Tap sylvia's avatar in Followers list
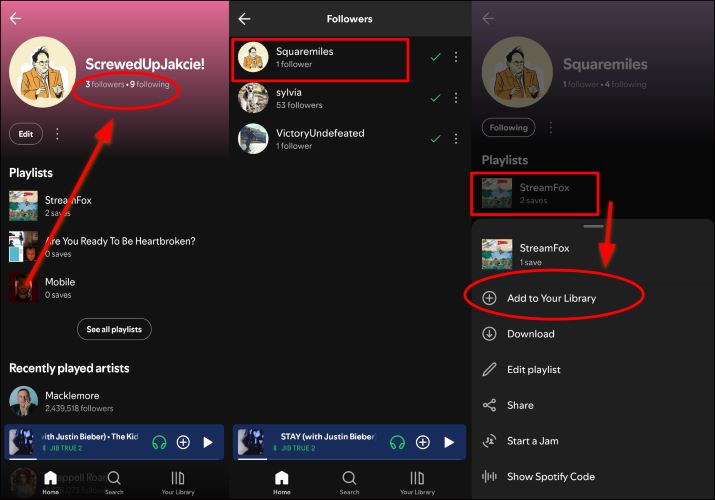 (x=253, y=98)
